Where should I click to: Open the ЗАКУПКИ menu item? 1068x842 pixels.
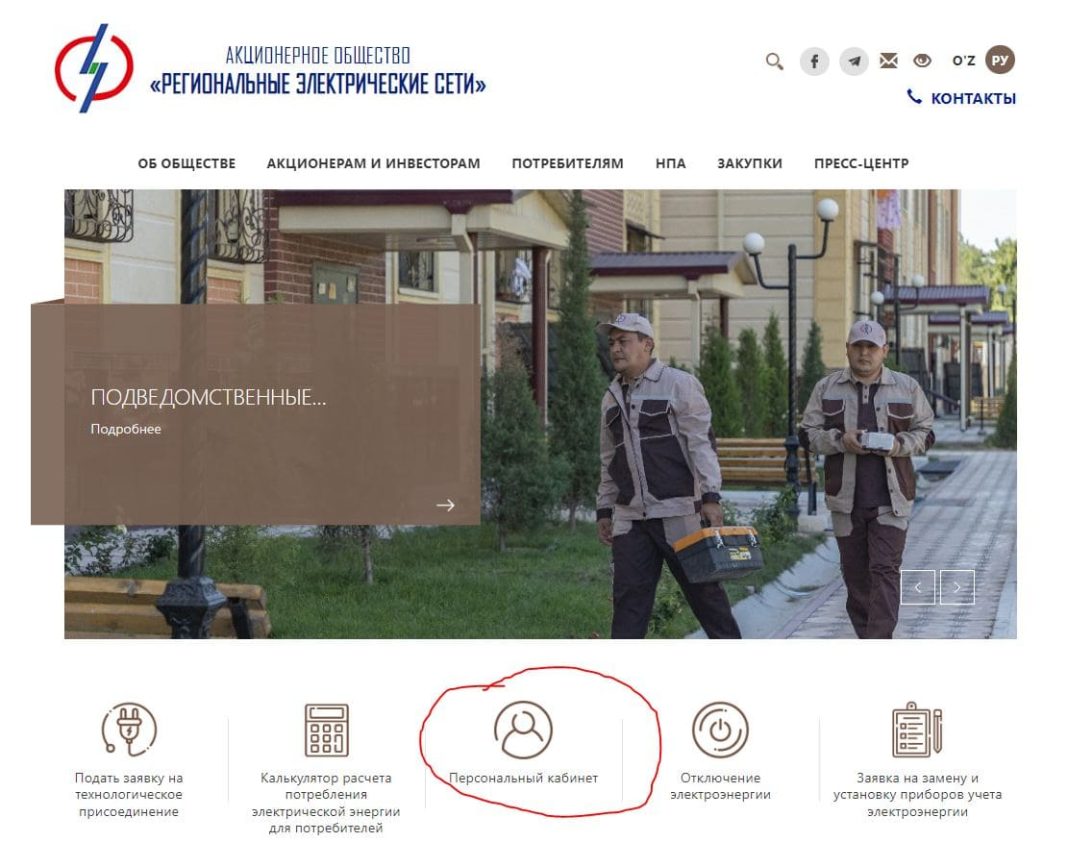click(x=749, y=164)
